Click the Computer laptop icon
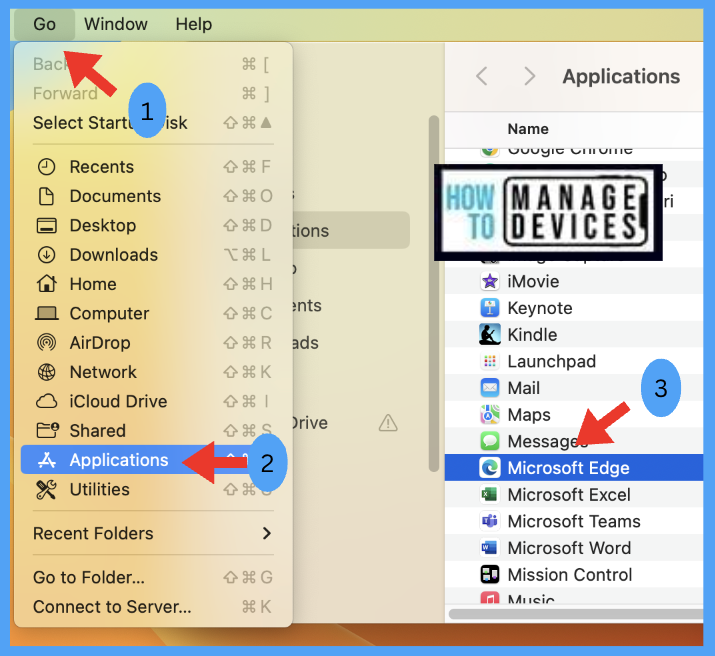This screenshot has width=715, height=656. click(47, 313)
